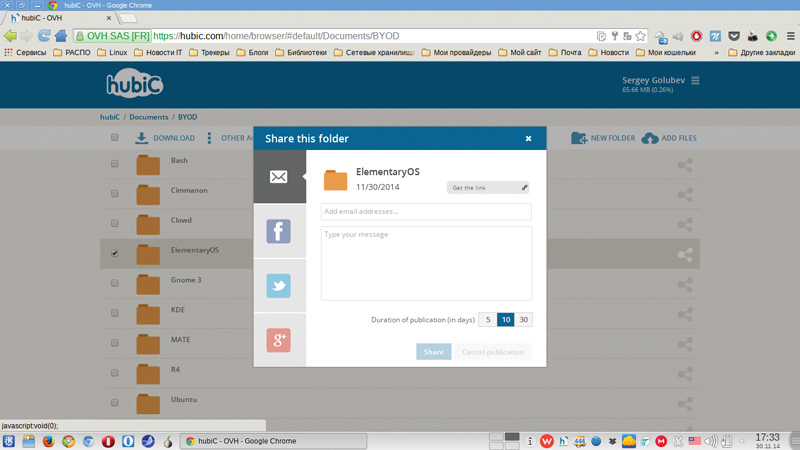Screen dimensions: 800x450
Task: Click share icon for KDE folder
Action: click(x=685, y=314)
